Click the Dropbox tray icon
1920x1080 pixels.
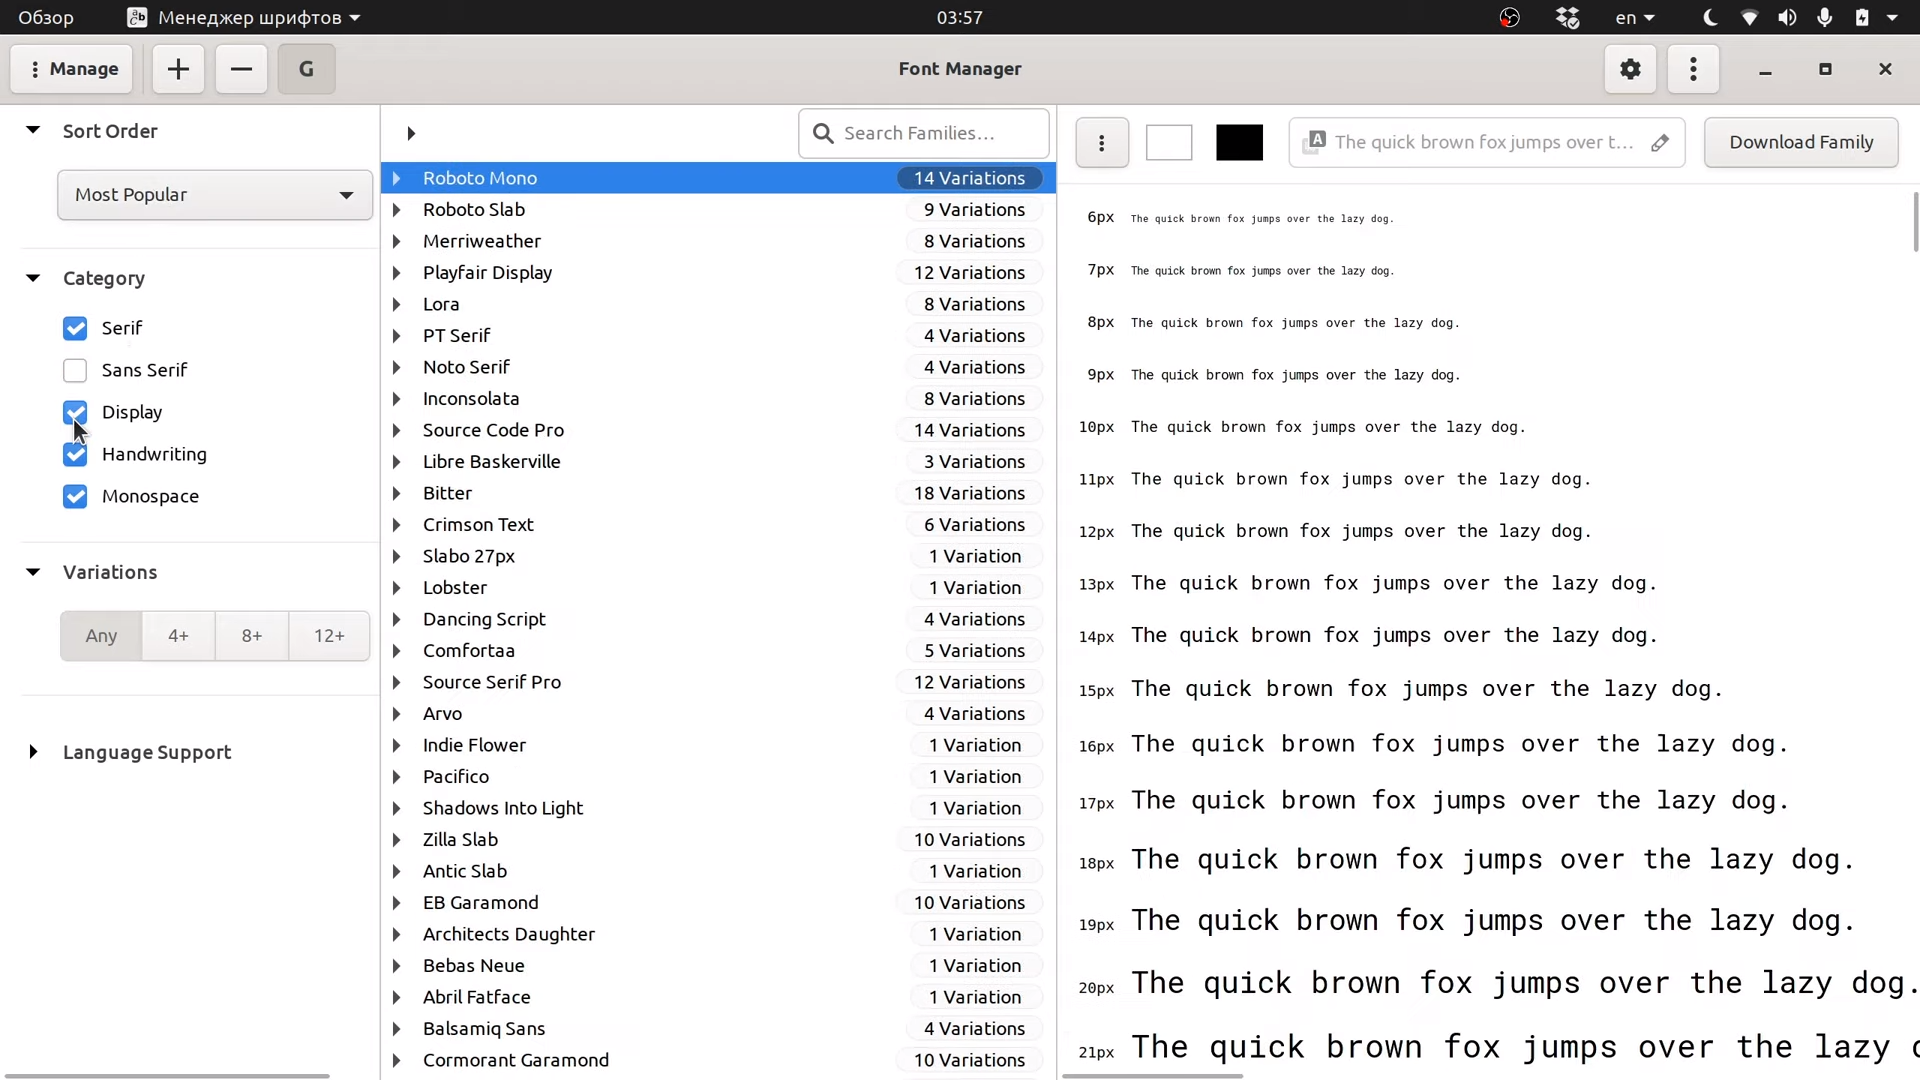(1567, 17)
